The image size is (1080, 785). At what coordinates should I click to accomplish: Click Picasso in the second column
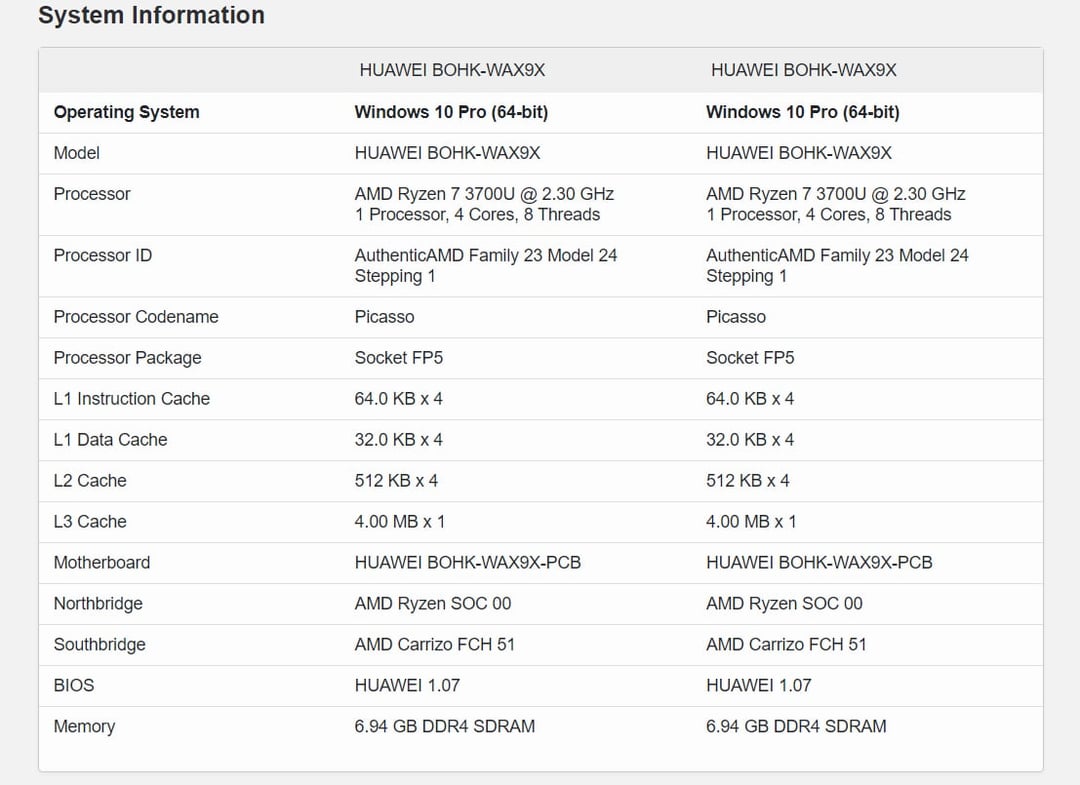736,317
